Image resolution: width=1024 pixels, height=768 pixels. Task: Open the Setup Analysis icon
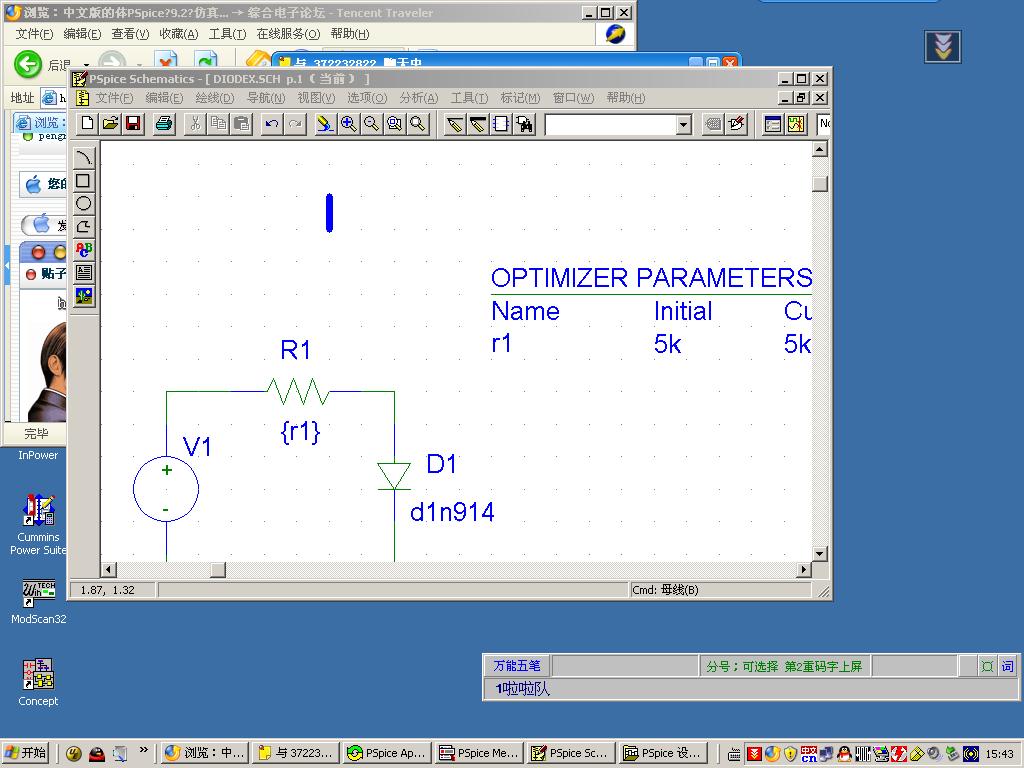pos(773,123)
